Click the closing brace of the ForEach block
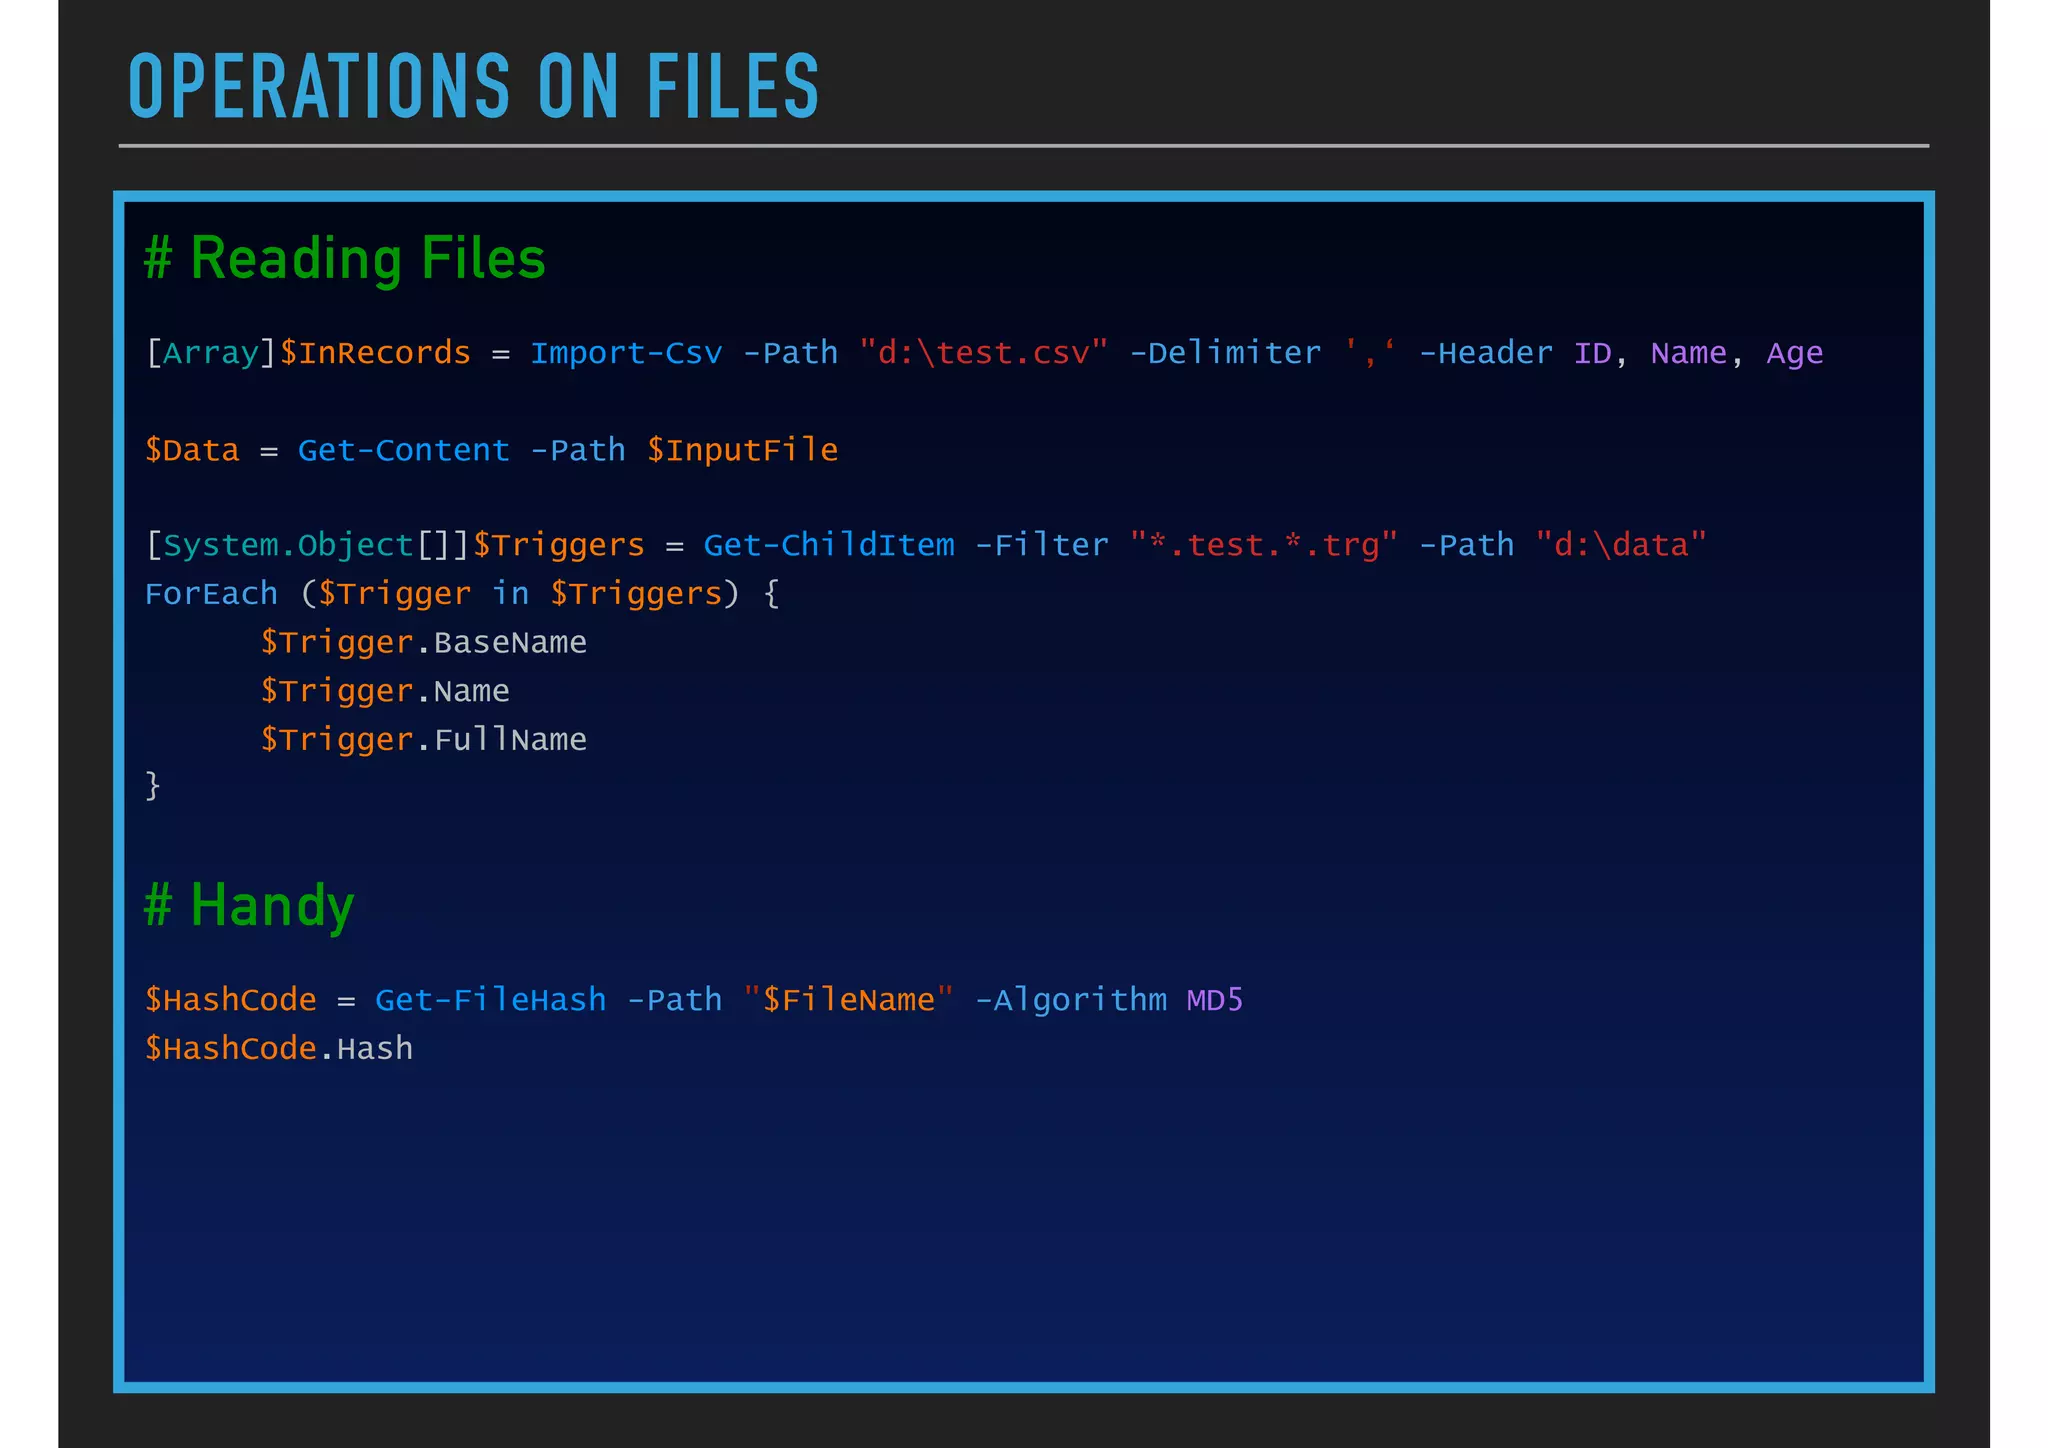Screen dimensions: 2048x1448 (153, 785)
